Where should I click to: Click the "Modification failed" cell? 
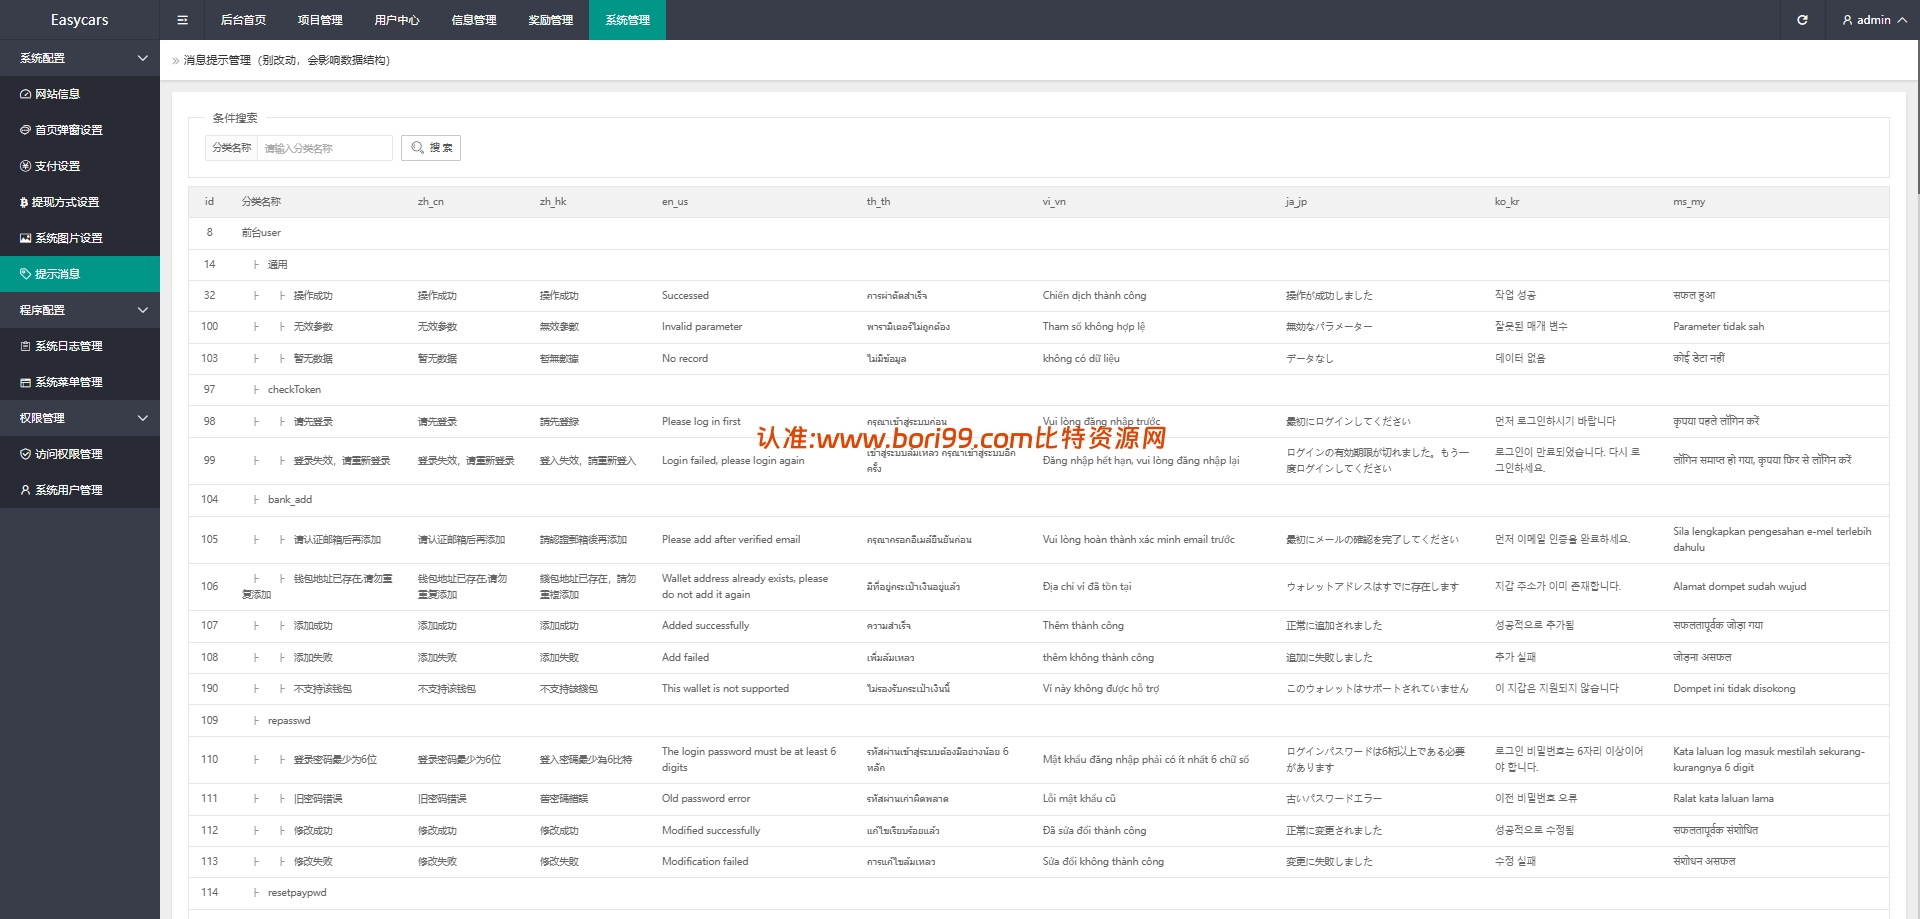(x=705, y=862)
